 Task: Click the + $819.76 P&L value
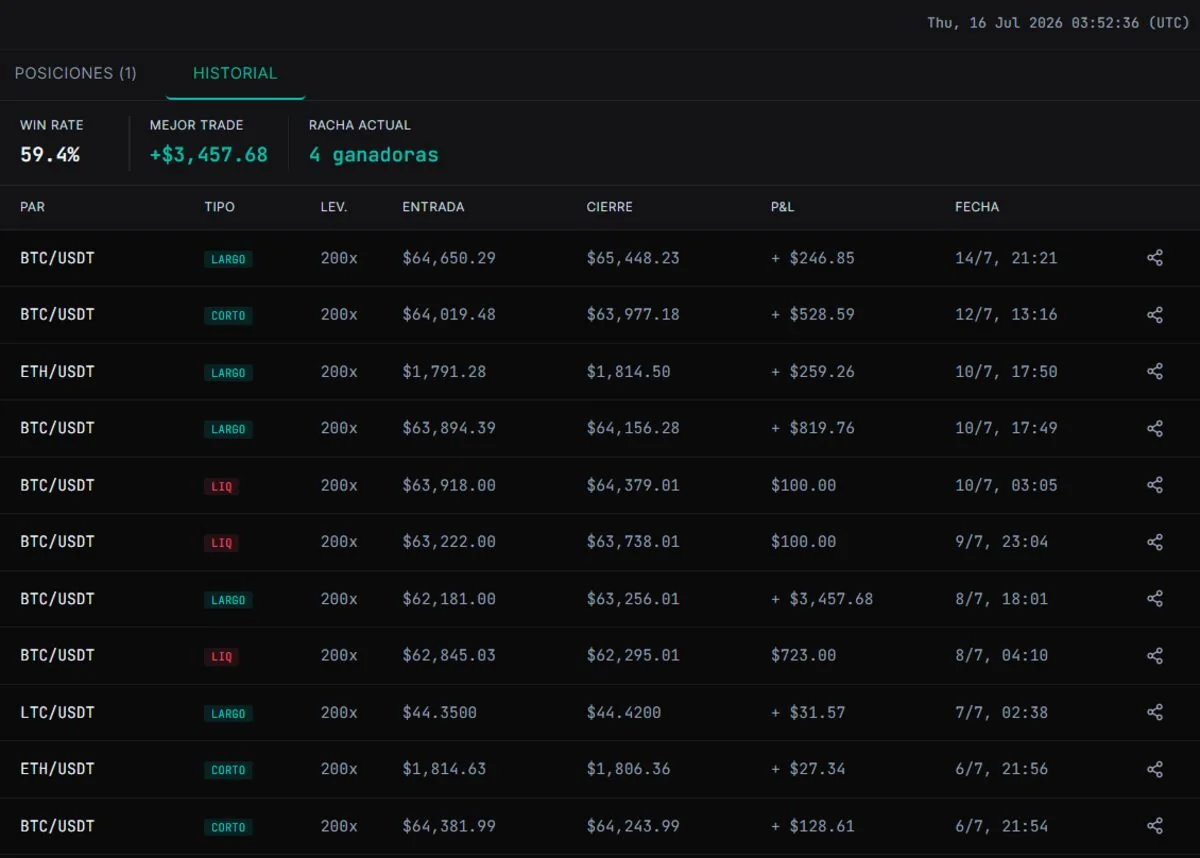point(813,428)
